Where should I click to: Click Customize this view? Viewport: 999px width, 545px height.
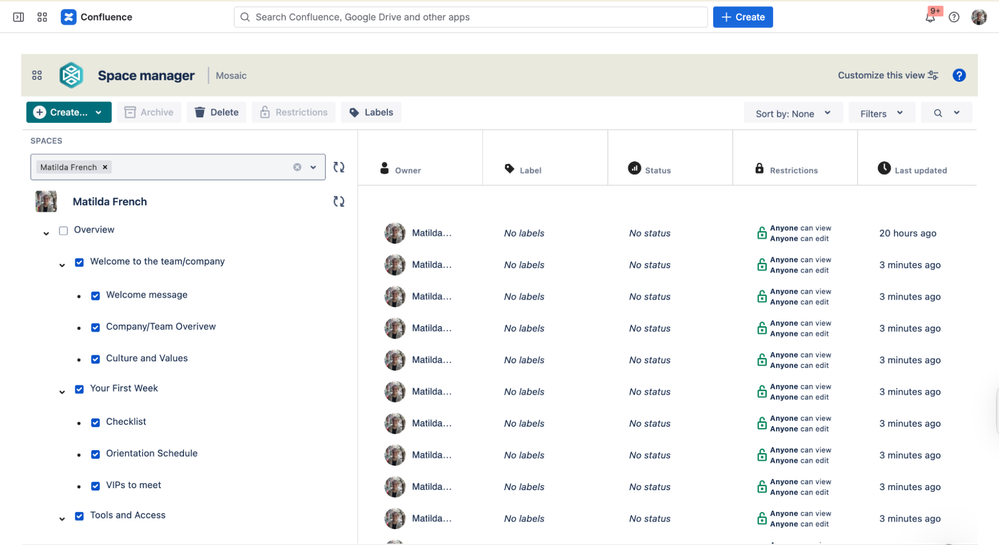[x=888, y=75]
